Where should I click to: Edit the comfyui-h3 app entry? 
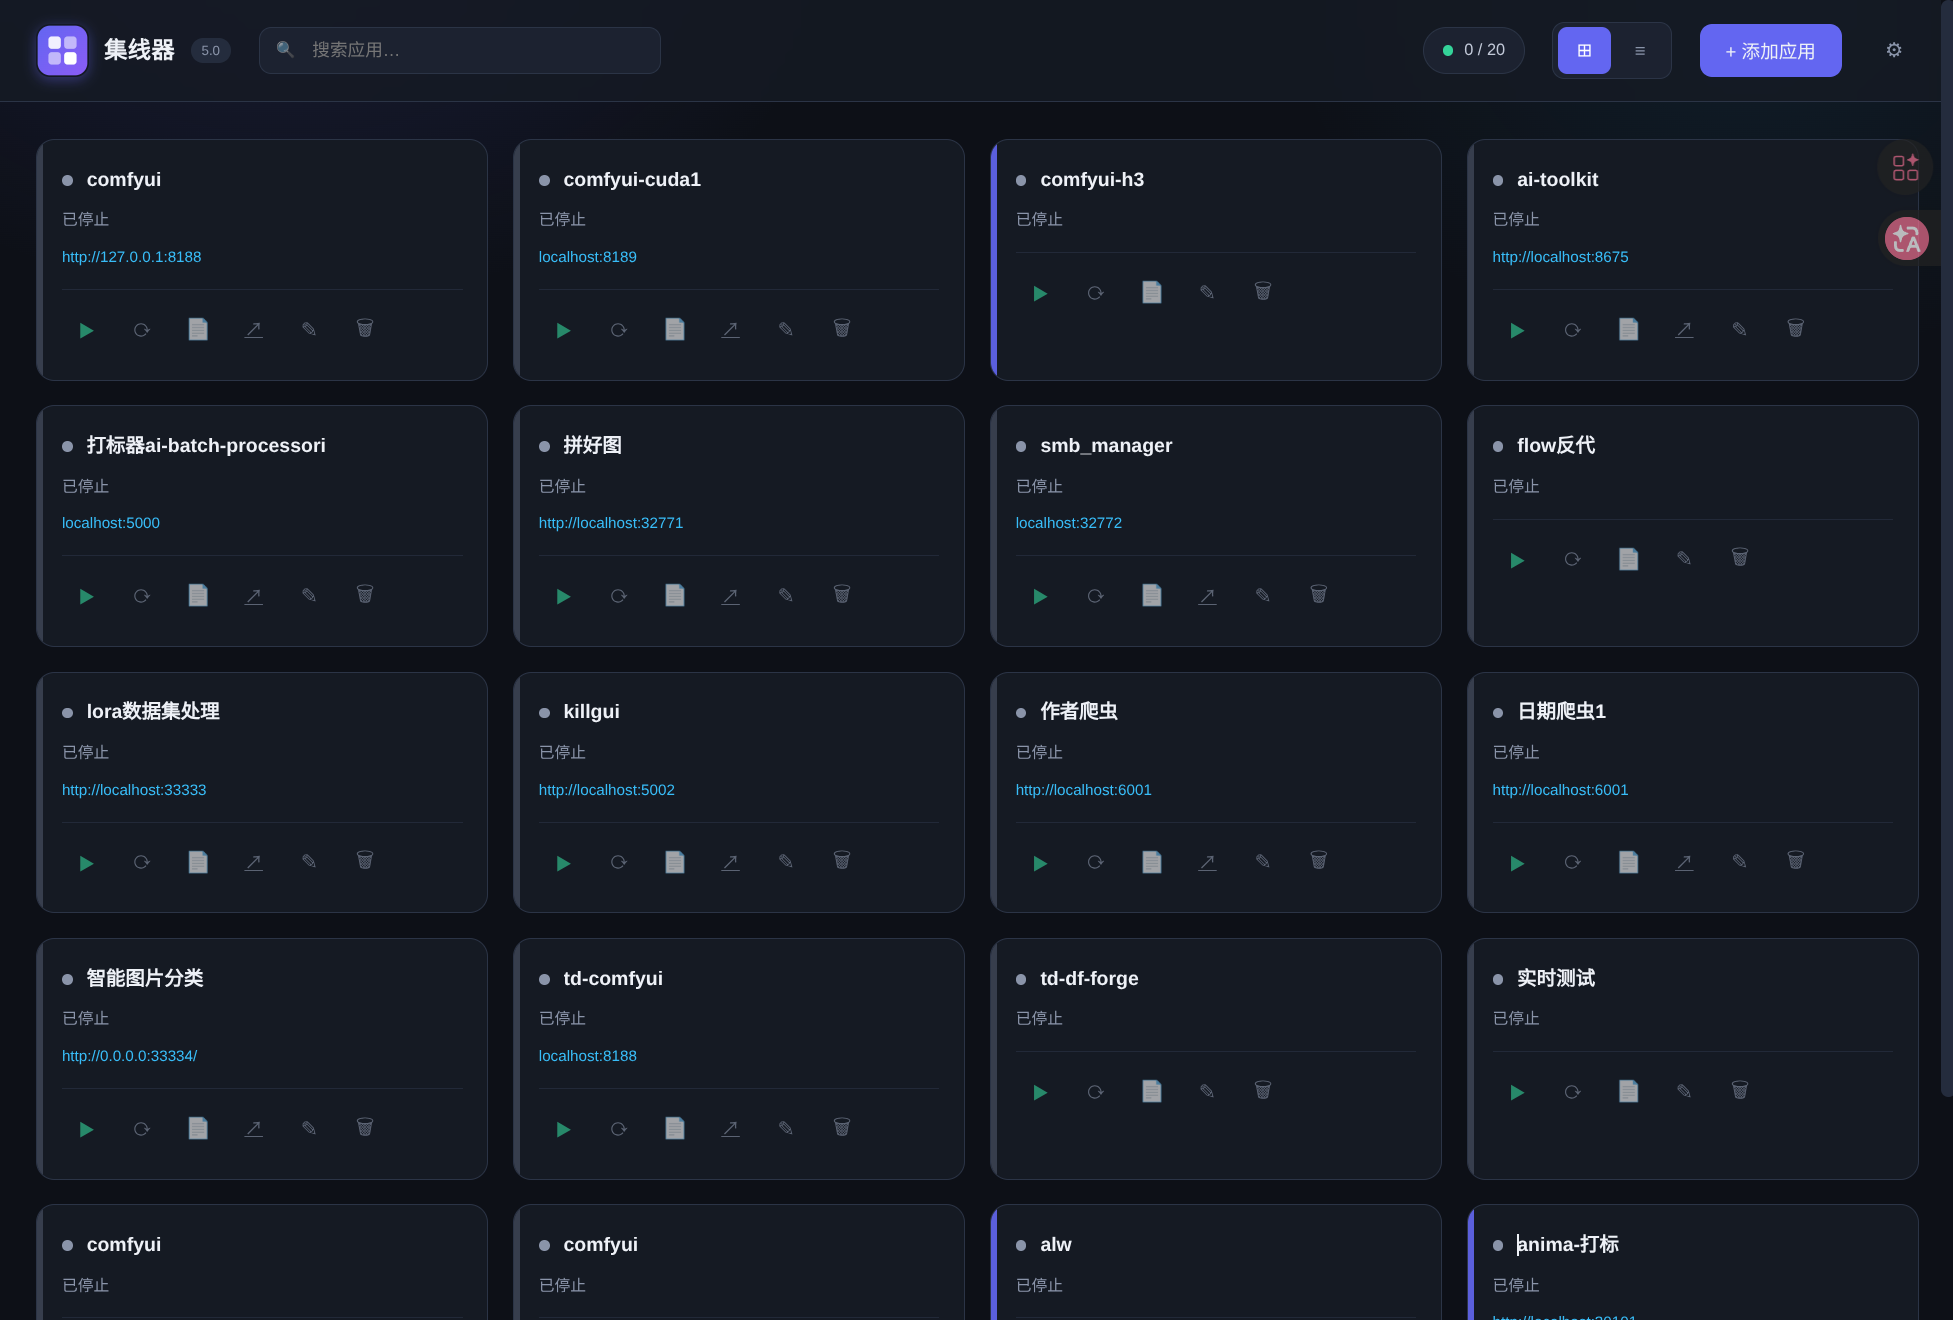[1207, 293]
